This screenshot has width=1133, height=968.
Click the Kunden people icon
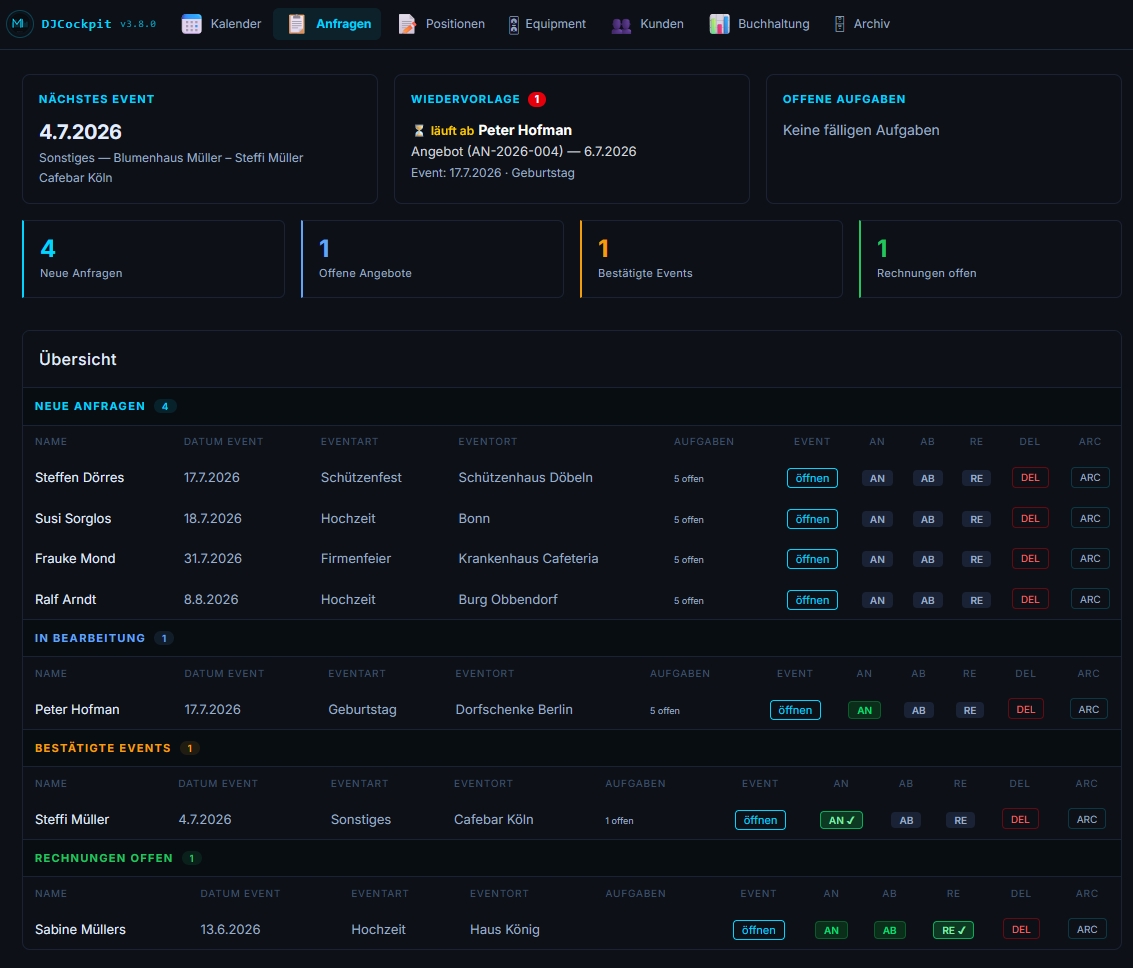[621, 25]
